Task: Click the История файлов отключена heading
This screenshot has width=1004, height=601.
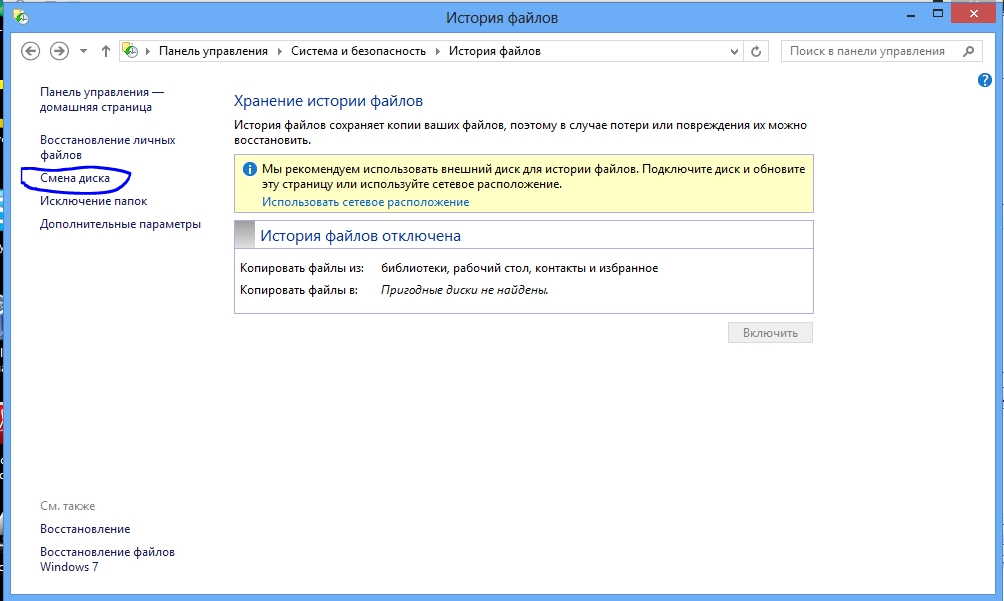Action: [x=360, y=236]
